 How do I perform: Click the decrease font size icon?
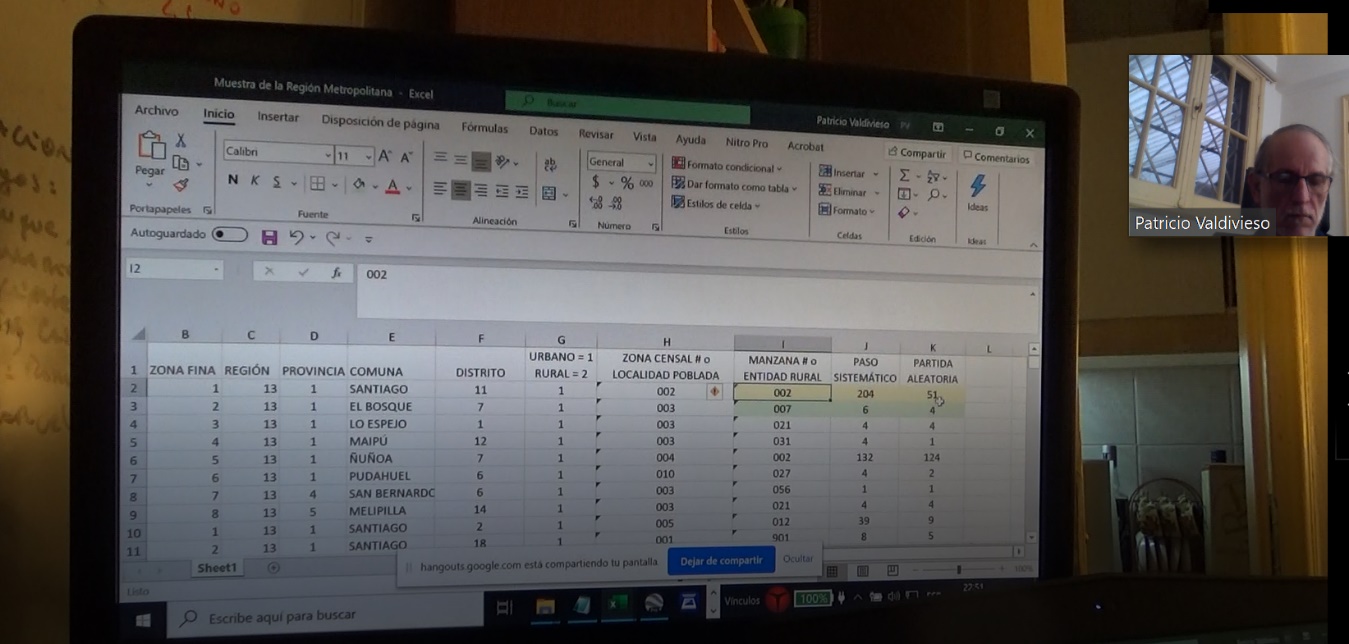tap(406, 157)
